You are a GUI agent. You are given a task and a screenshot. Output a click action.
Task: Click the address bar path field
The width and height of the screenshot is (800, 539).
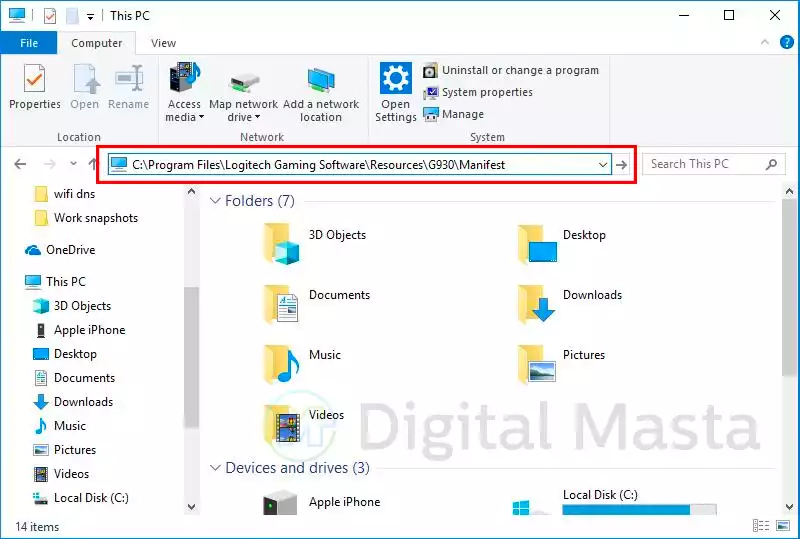(360, 165)
